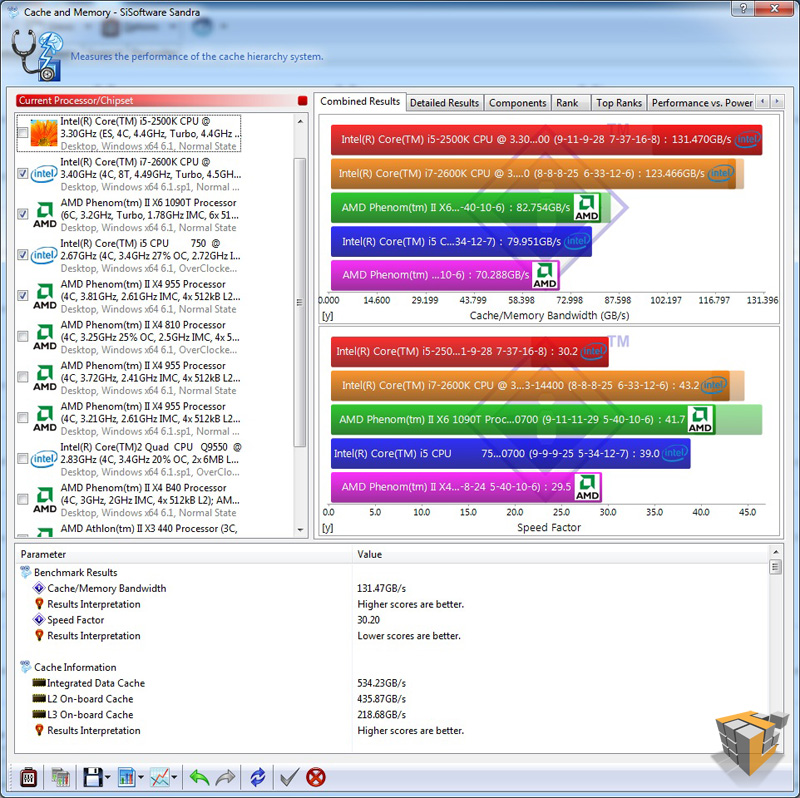Viewport: 800px width, 798px height.
Task: Click the chip icon next to L3 On-board Cache
Action: tap(39, 714)
